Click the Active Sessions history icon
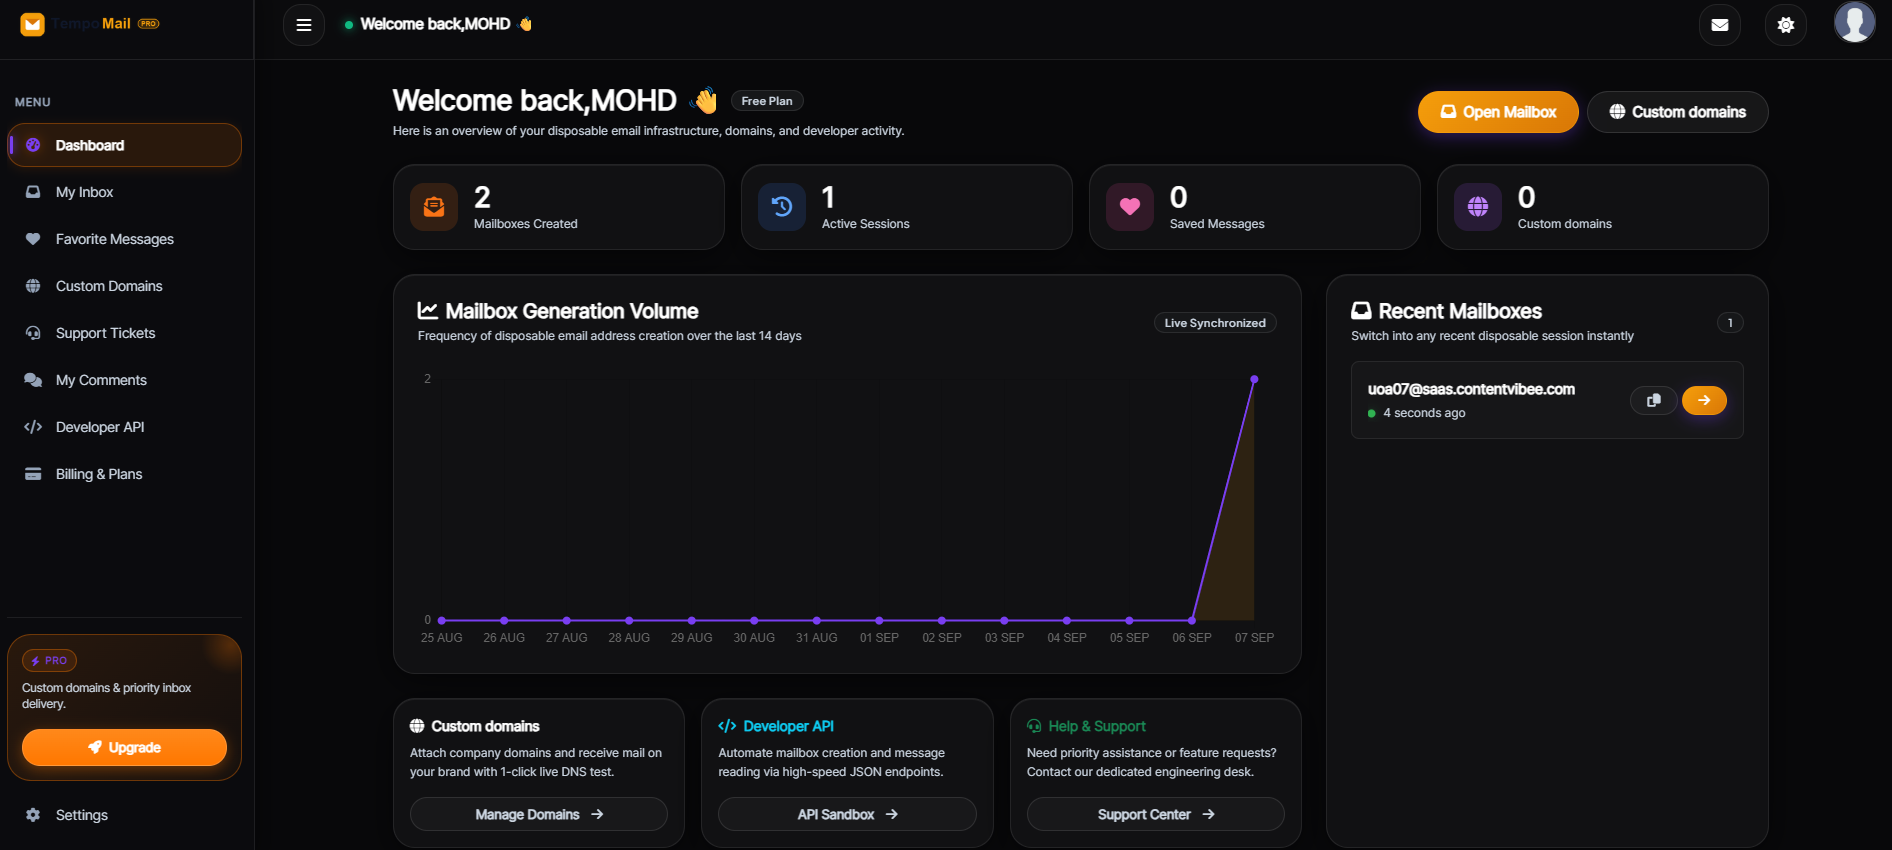Image resolution: width=1892 pixels, height=850 pixels. pyautogui.click(x=782, y=207)
